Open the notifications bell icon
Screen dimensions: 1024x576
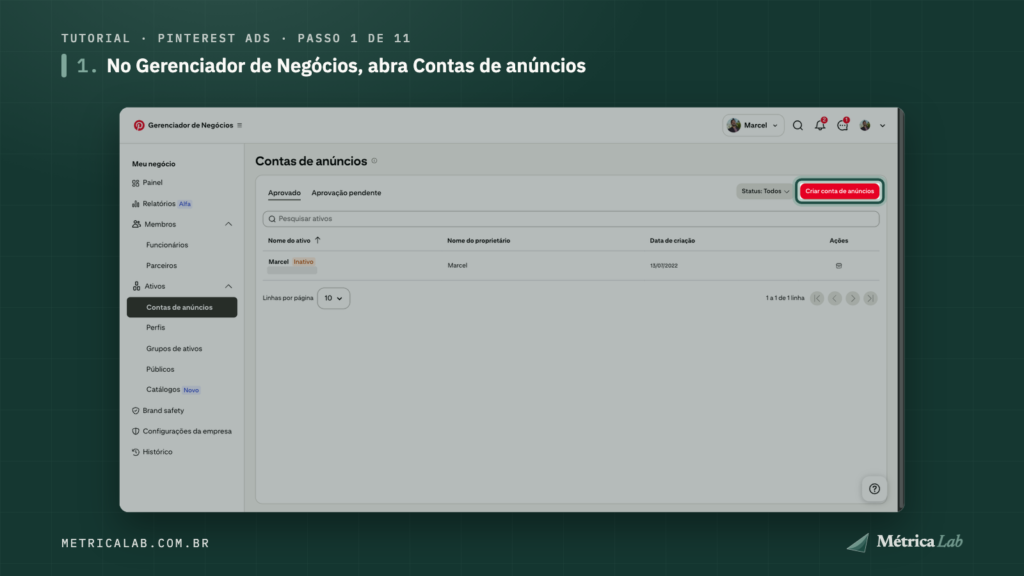point(820,125)
